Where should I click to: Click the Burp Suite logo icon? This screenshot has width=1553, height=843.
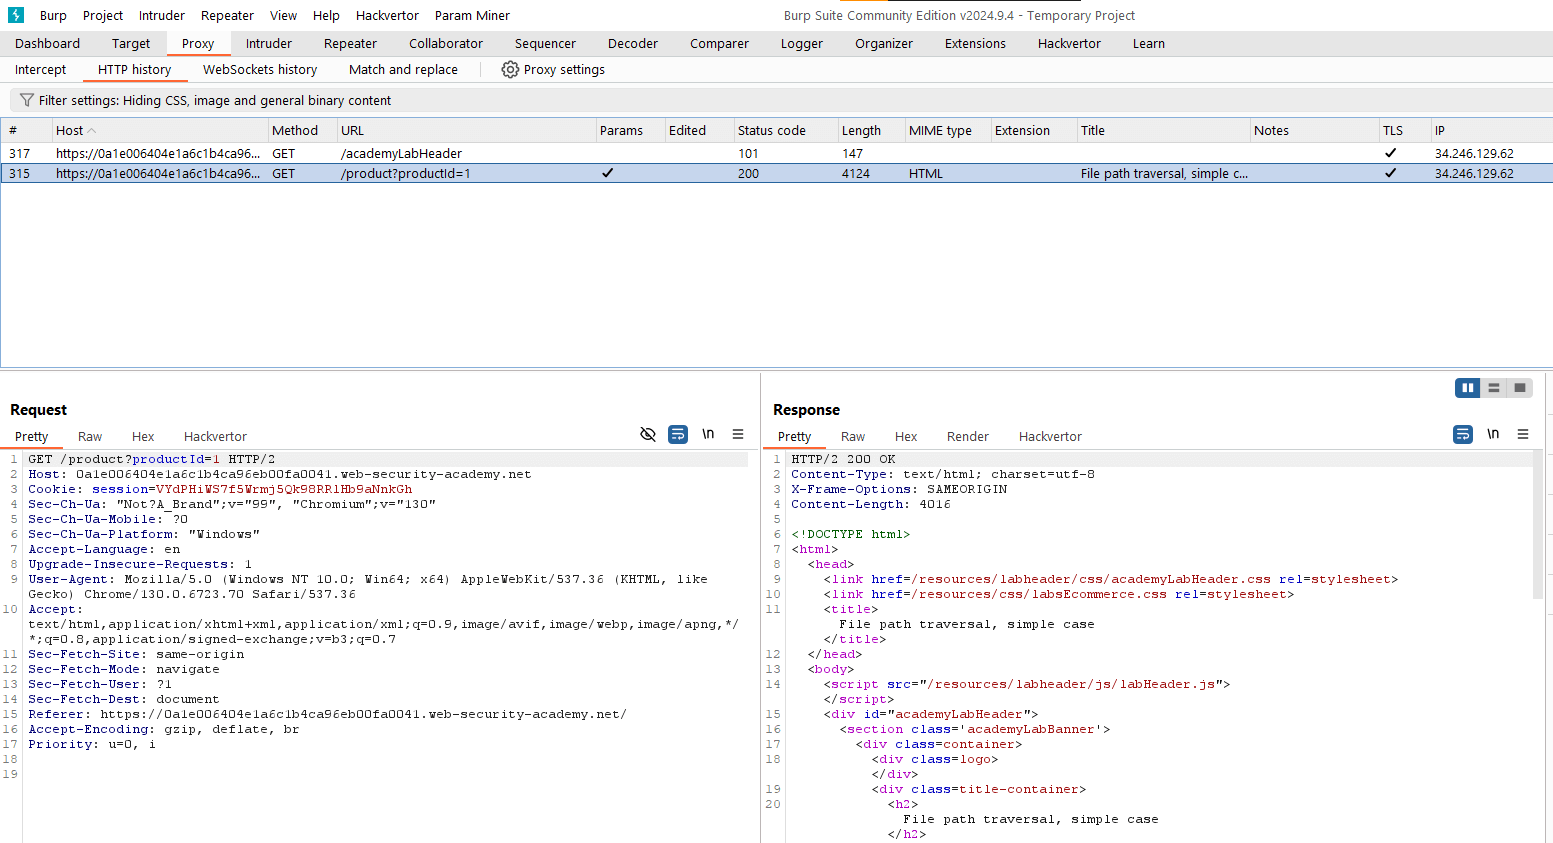(x=16, y=15)
